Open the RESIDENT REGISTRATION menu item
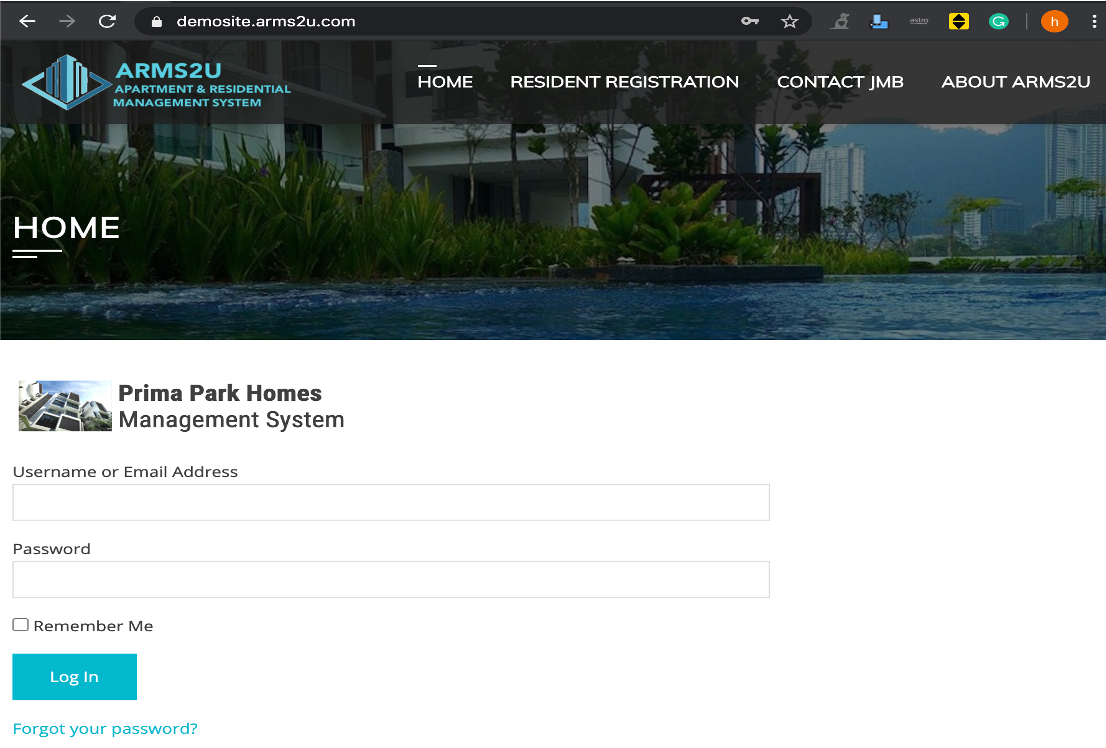This screenshot has width=1106, height=748. [x=624, y=82]
